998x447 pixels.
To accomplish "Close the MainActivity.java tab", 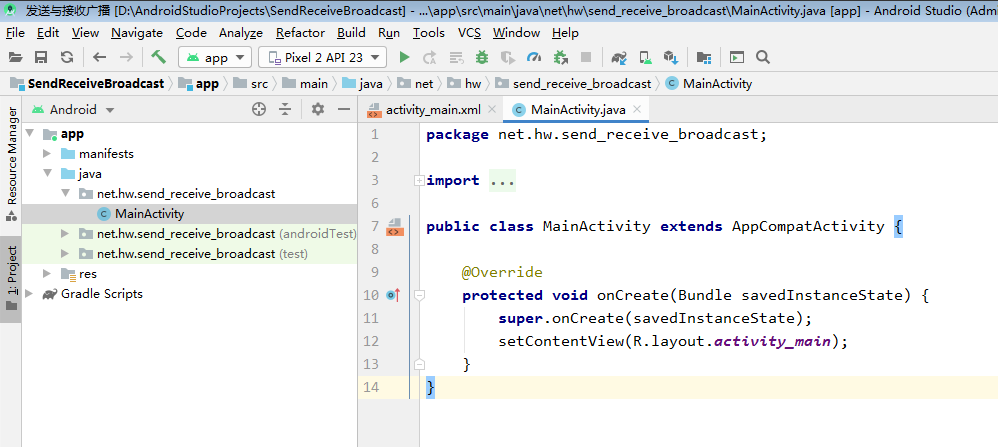I will tap(637, 110).
